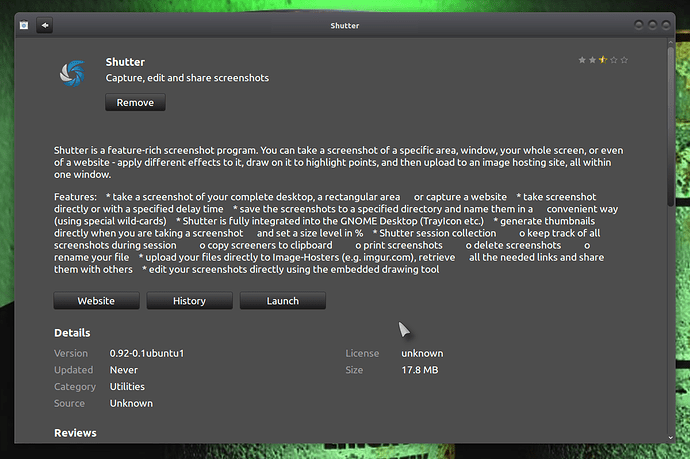
Task: Click the last window control button in the title bar
Action: [666, 25]
